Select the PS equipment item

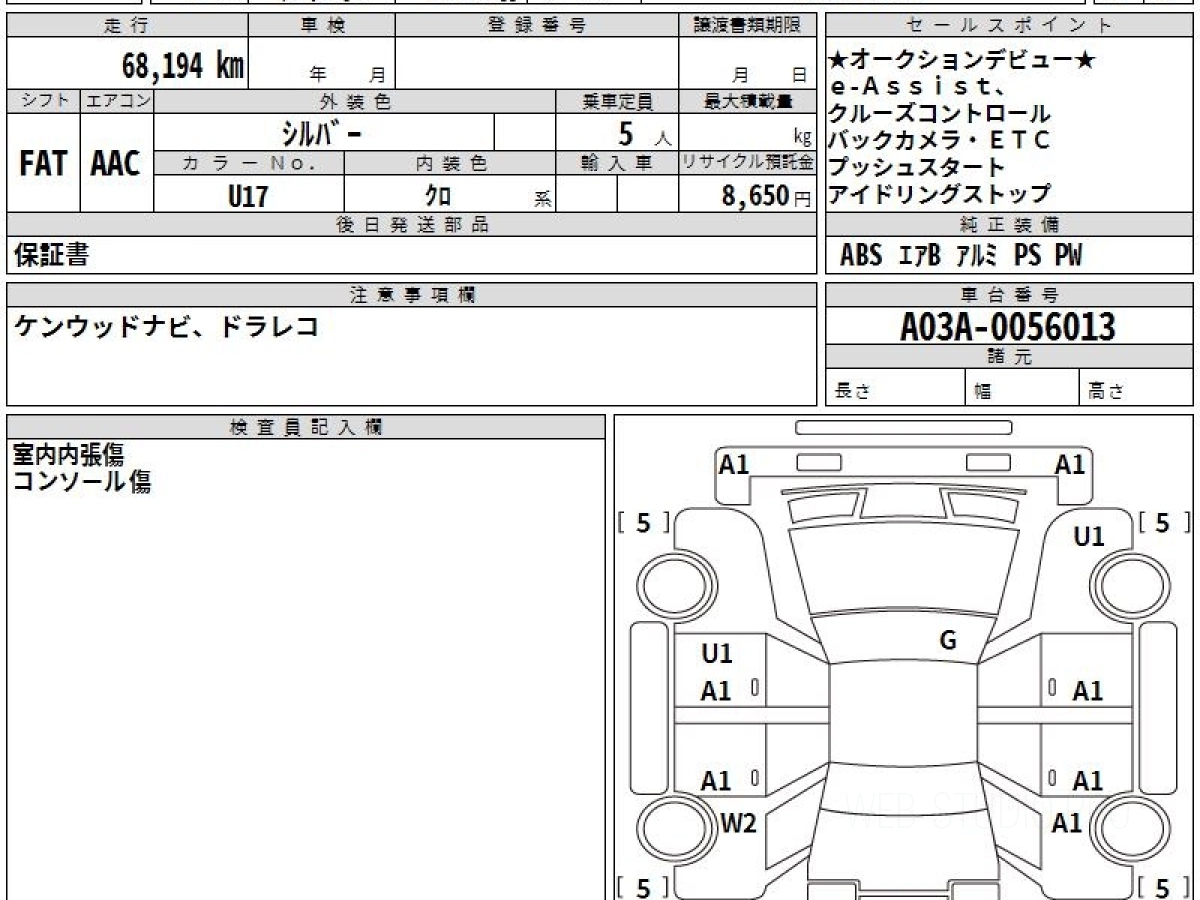(1027, 256)
